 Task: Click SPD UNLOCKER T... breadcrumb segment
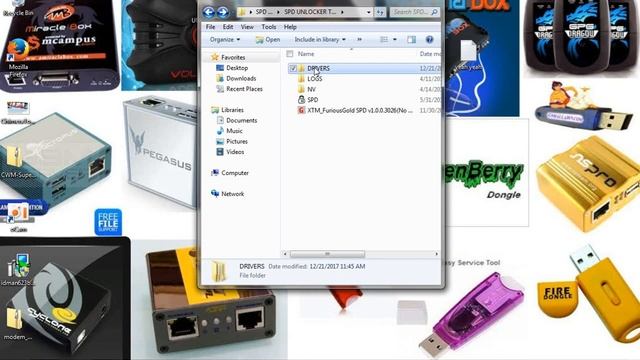coord(310,12)
